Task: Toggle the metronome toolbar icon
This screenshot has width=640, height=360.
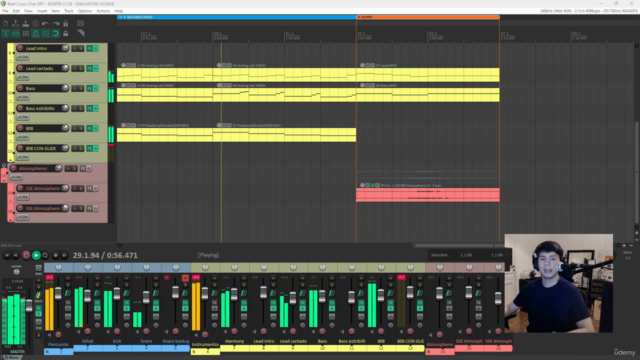Action: pos(65,24)
